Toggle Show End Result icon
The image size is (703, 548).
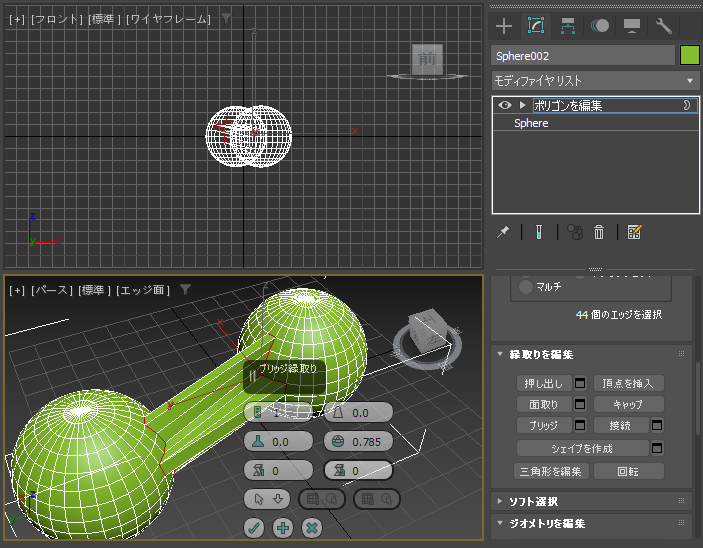[x=539, y=232]
